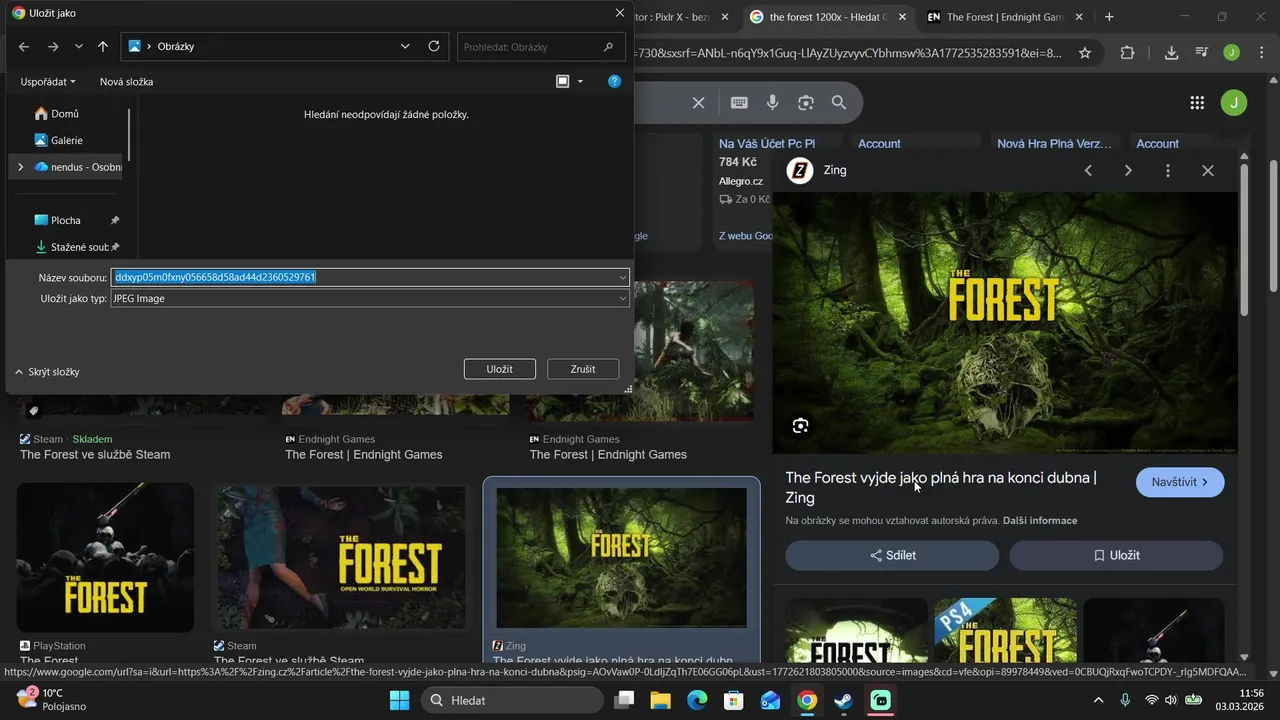1280x720 pixels.
Task: Open Microsoft Edge from the taskbar
Action: [x=697, y=700]
